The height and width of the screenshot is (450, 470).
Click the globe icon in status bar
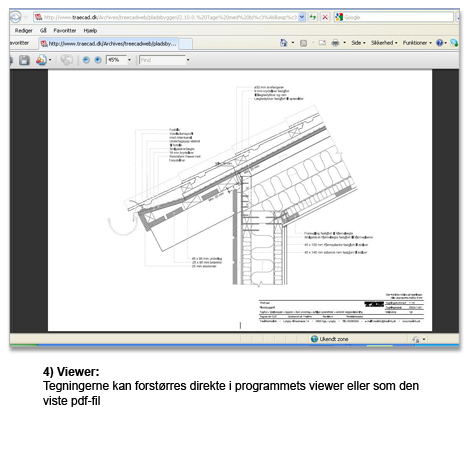[314, 339]
